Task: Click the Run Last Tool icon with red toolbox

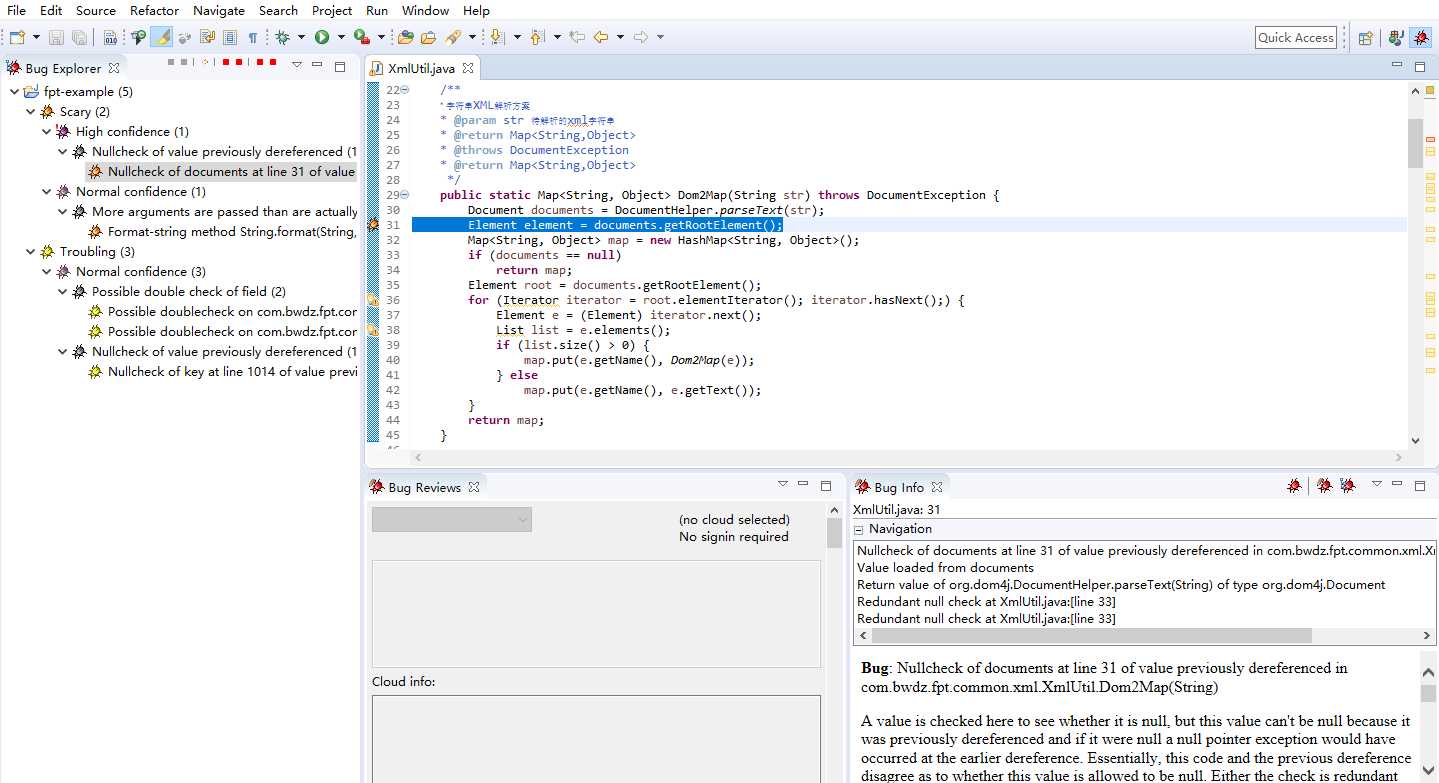Action: pos(361,37)
